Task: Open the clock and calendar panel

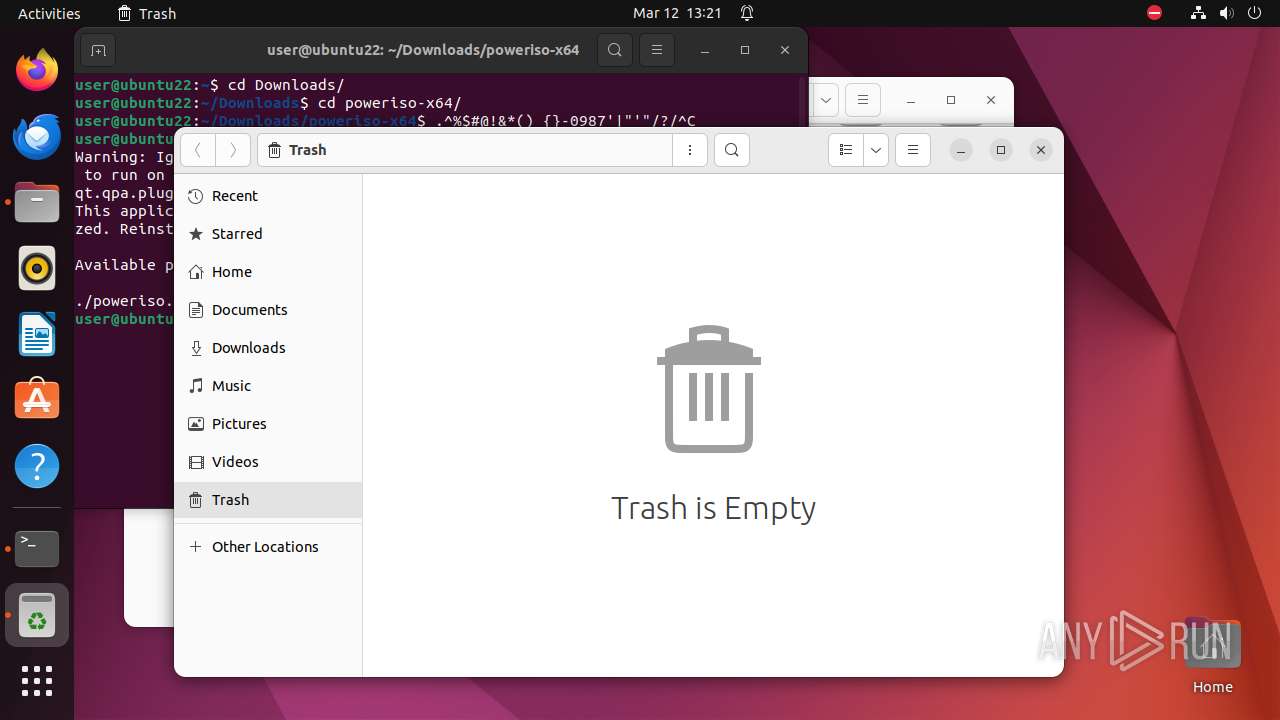Action: (x=677, y=13)
